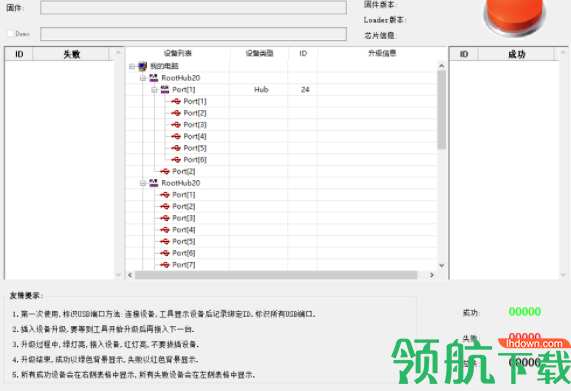Focus the input field beside Demo checkbox
The width and height of the screenshot is (571, 391).
coord(193,34)
